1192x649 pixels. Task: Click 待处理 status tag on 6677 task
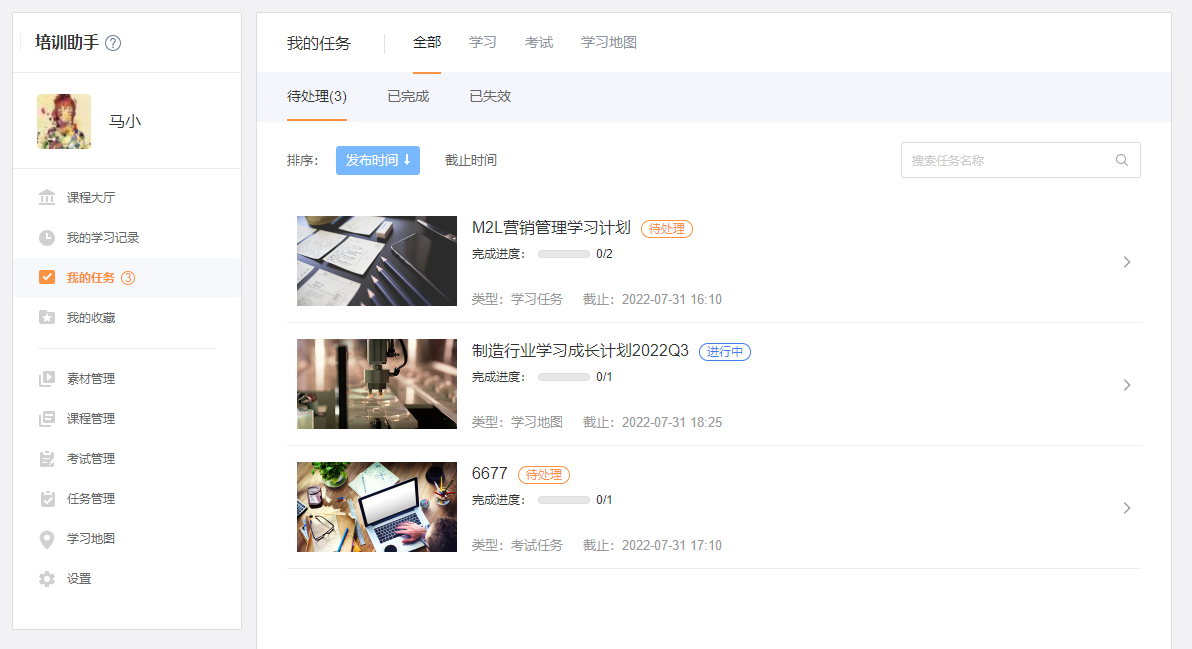[544, 475]
